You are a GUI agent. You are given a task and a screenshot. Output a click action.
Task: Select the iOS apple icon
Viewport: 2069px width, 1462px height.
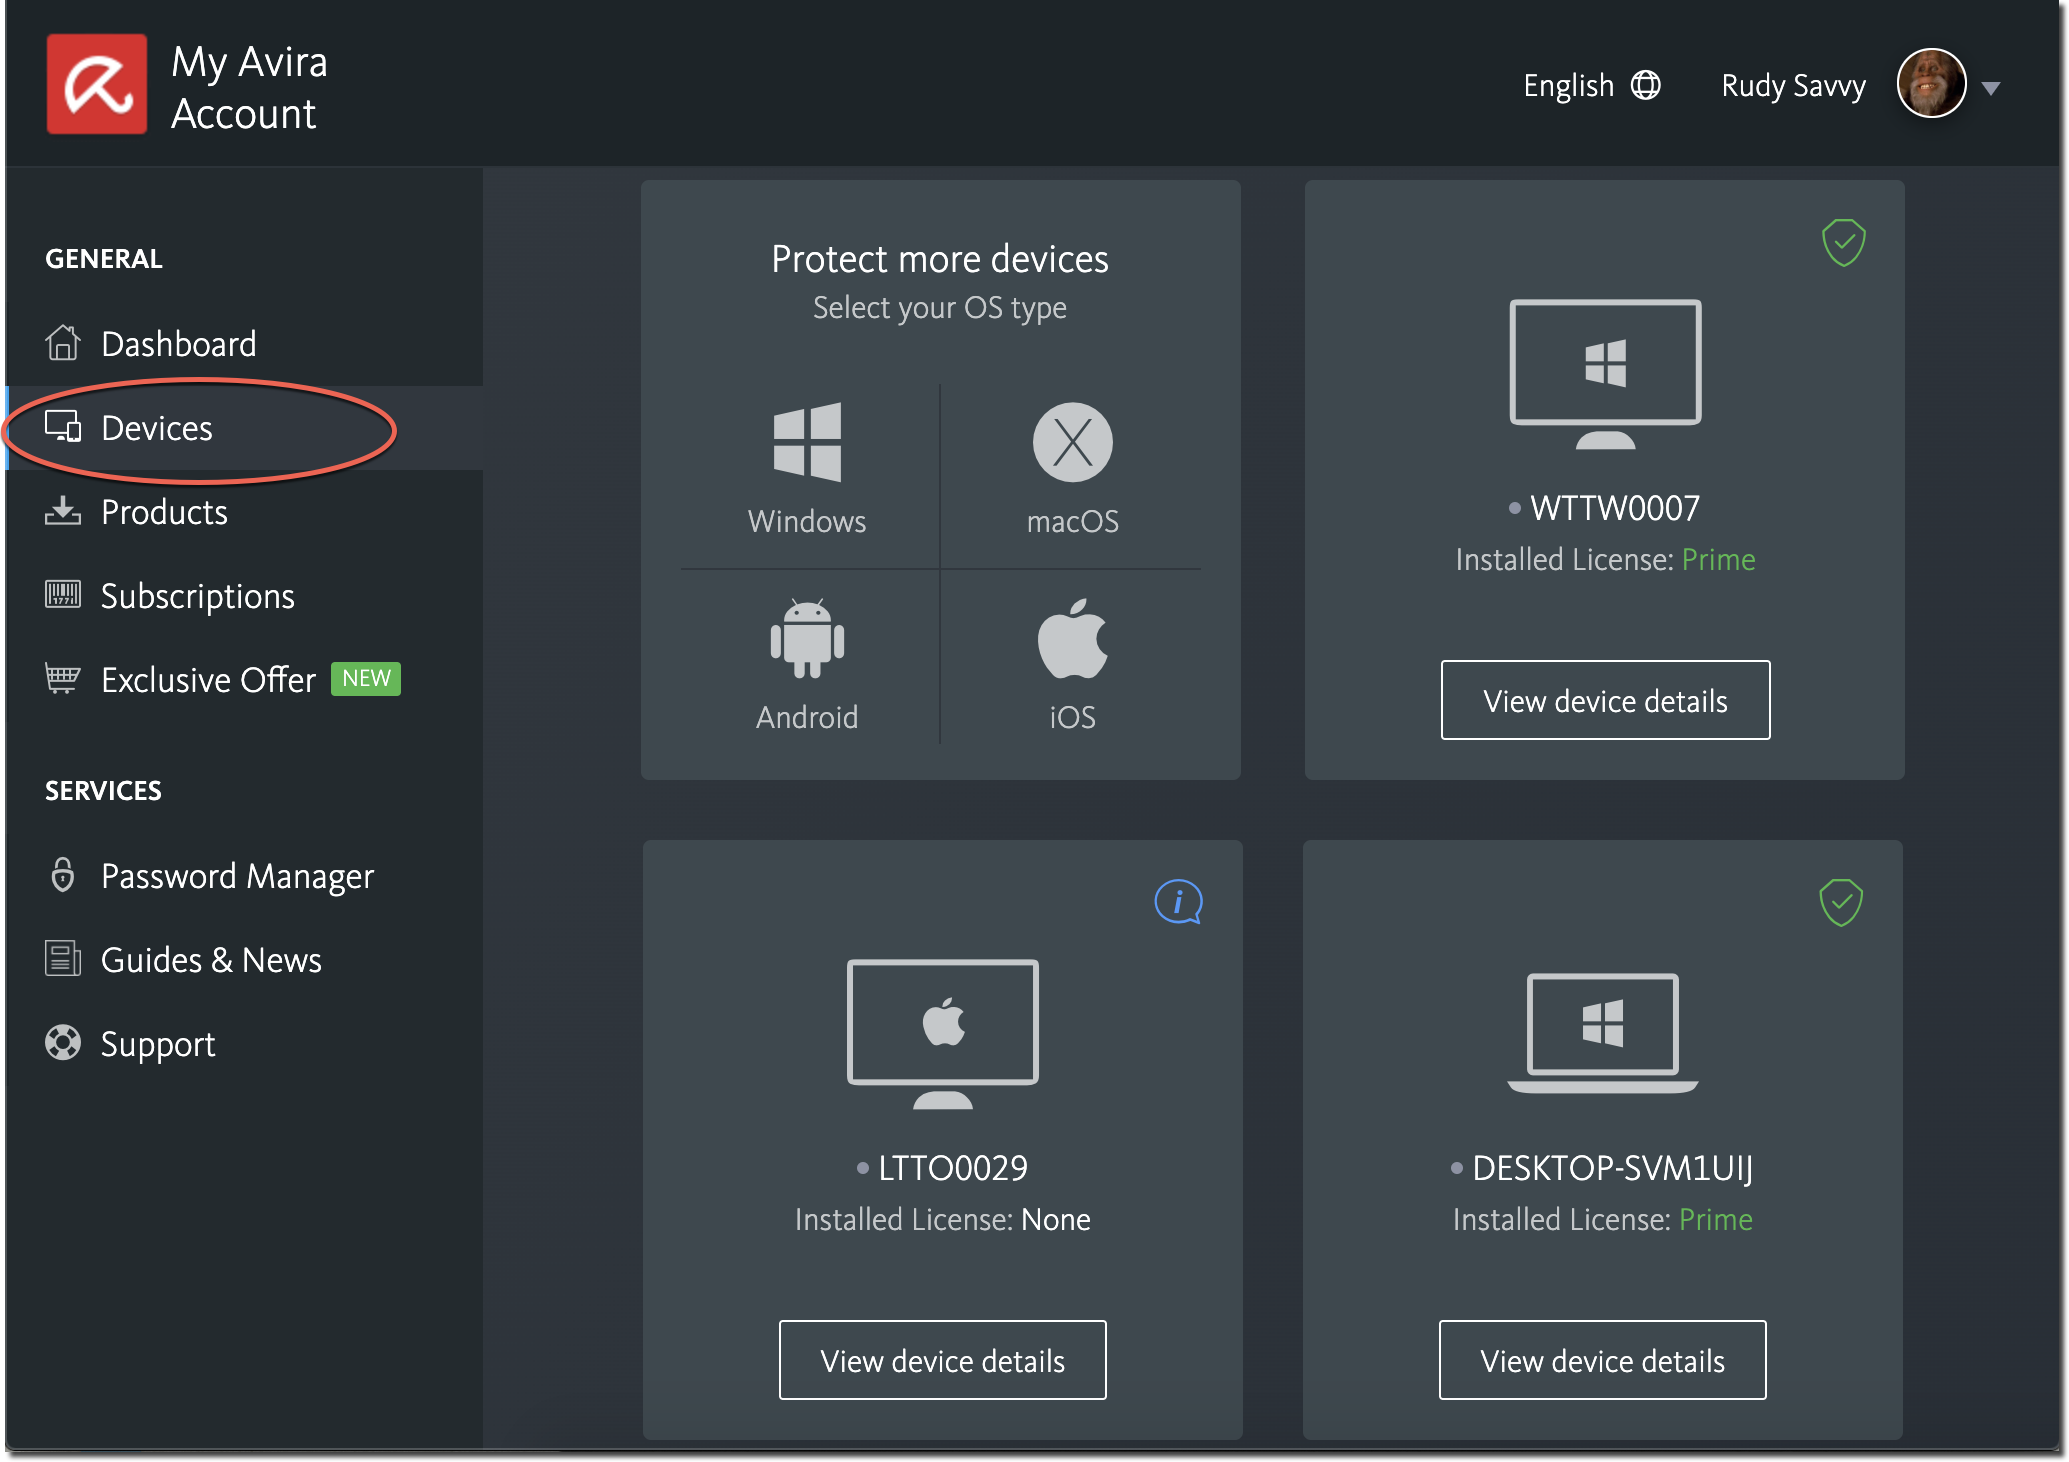(x=1072, y=638)
